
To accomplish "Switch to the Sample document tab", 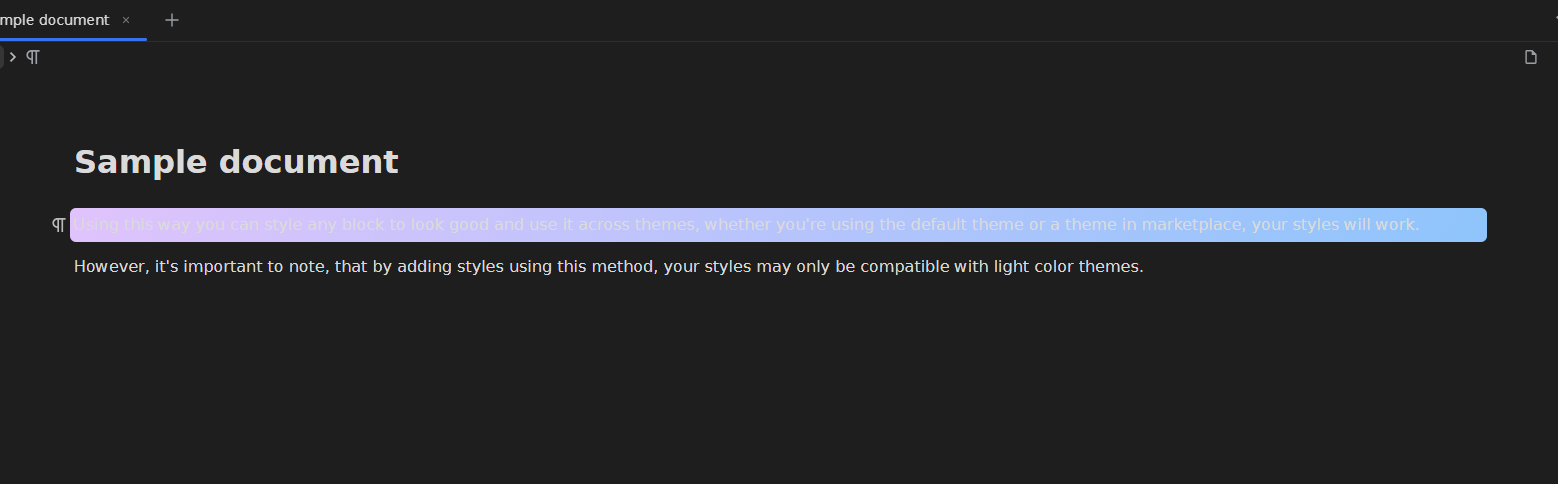I will tap(55, 20).
